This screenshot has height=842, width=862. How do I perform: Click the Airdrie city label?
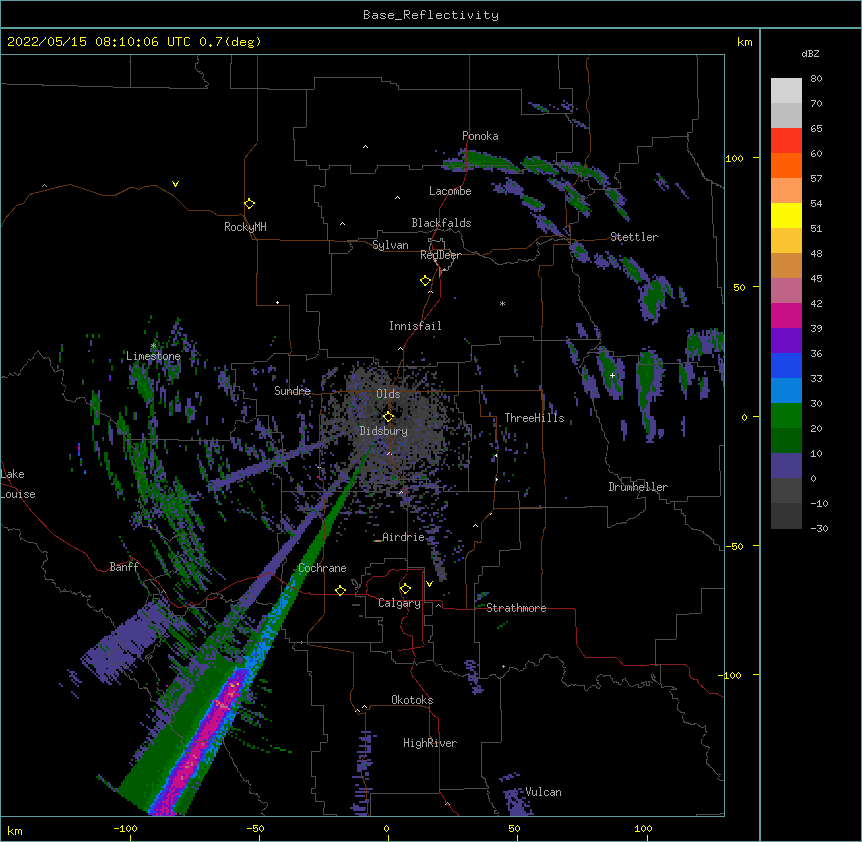pos(403,537)
